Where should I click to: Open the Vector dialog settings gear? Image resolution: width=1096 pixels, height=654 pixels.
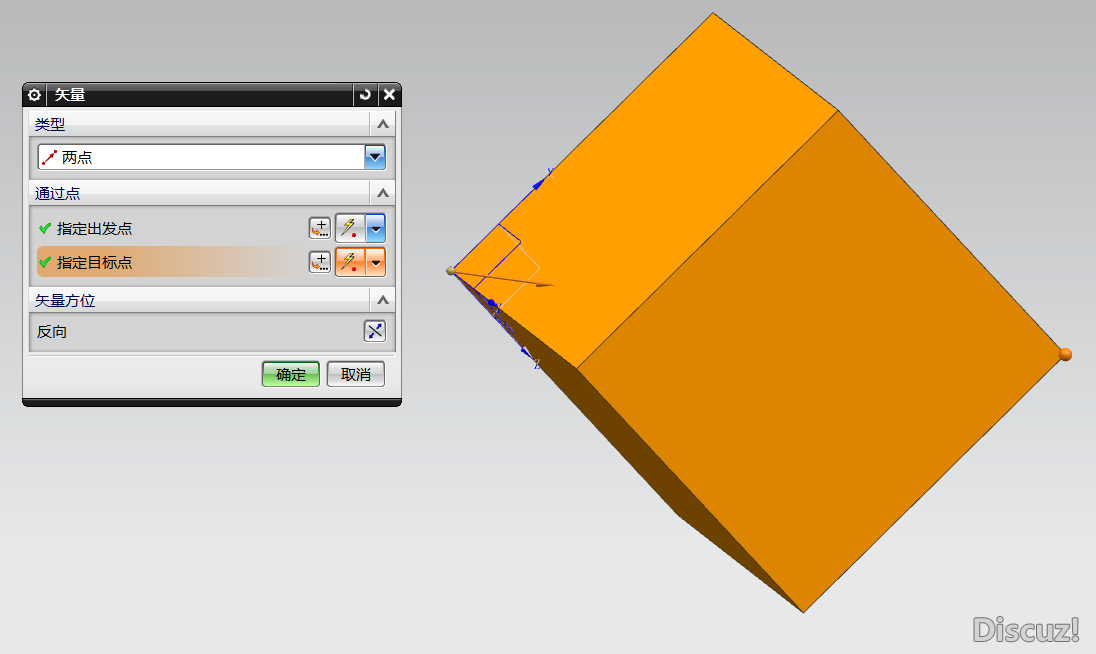(x=34, y=94)
